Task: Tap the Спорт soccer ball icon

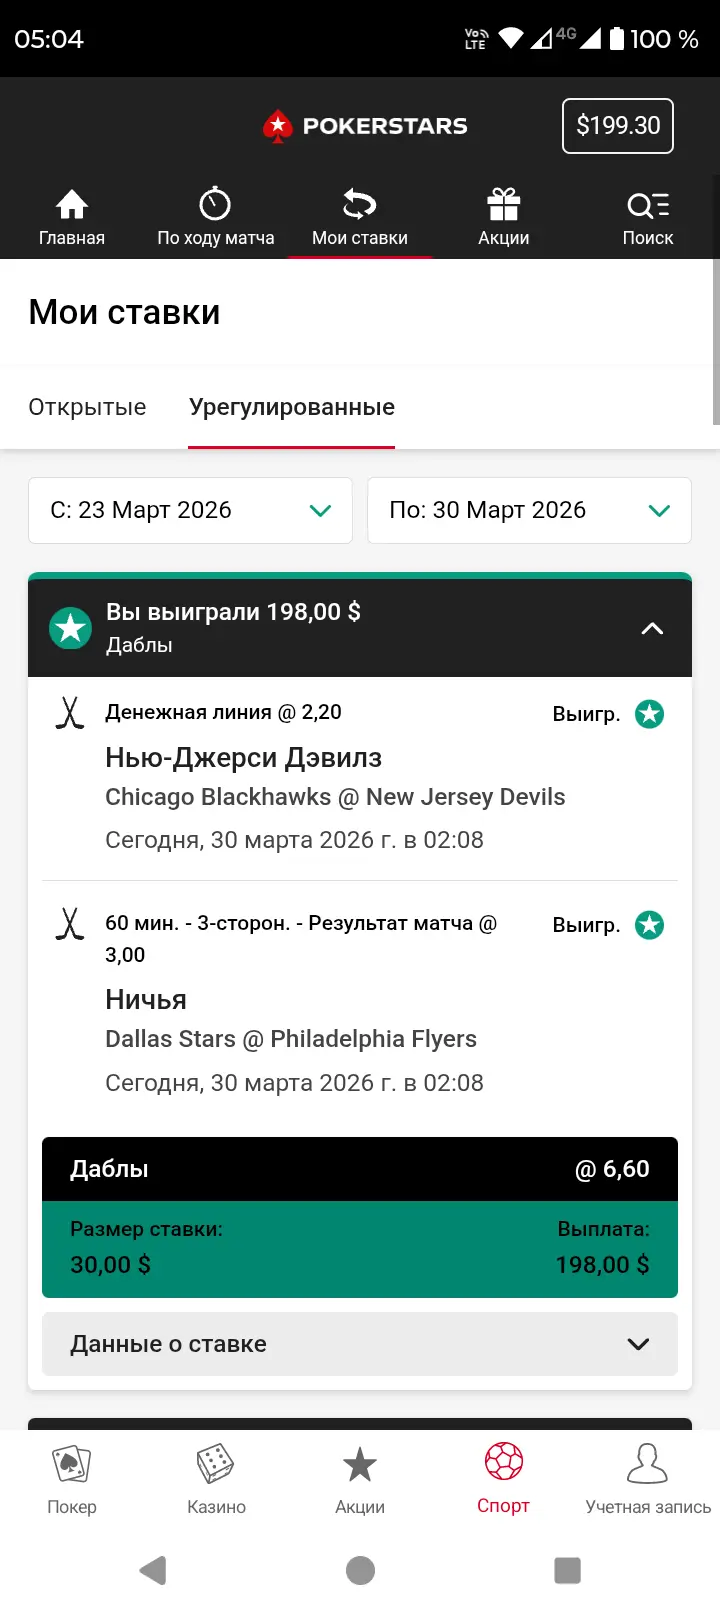Action: click(503, 1463)
